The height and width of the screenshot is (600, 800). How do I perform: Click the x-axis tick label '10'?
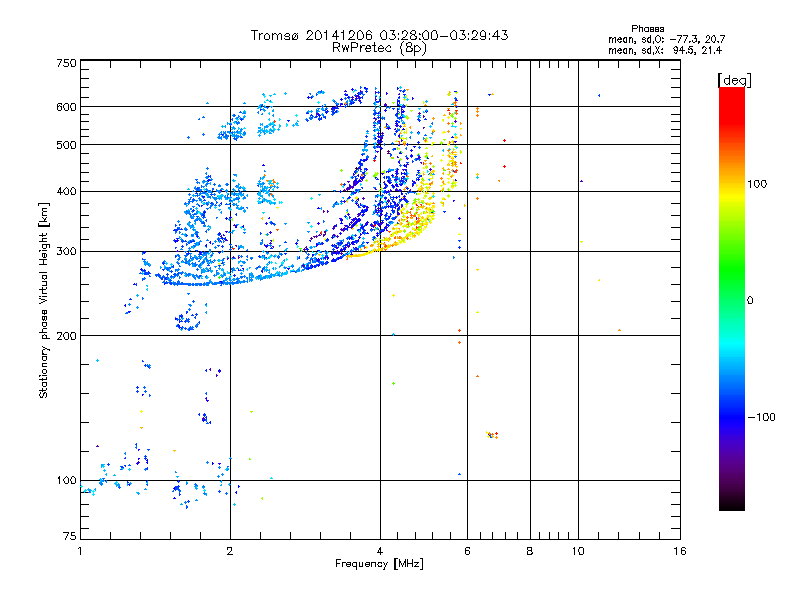coord(578,551)
